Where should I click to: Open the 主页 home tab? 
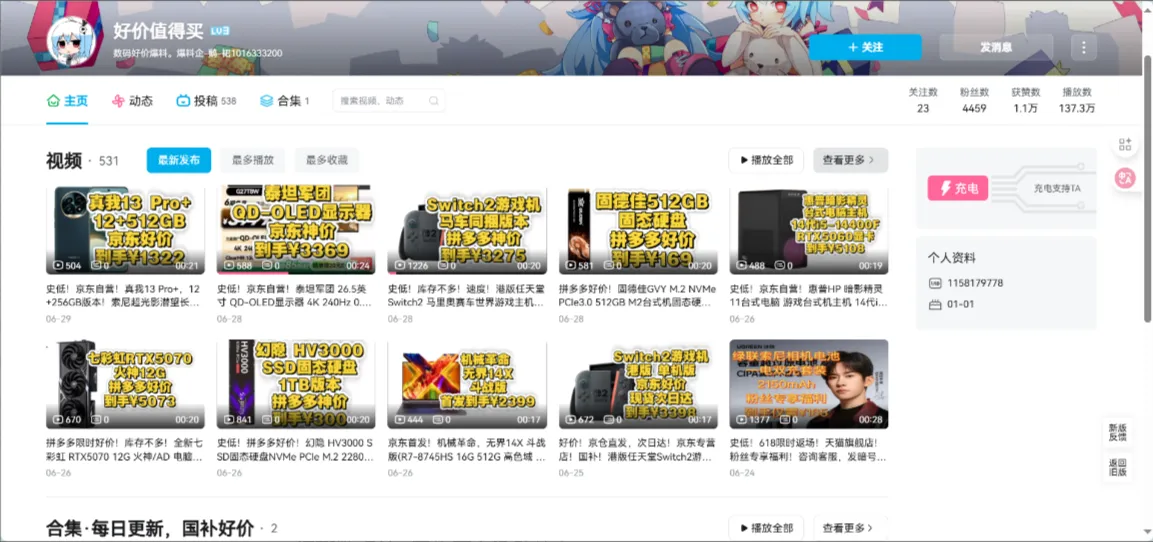[x=67, y=101]
